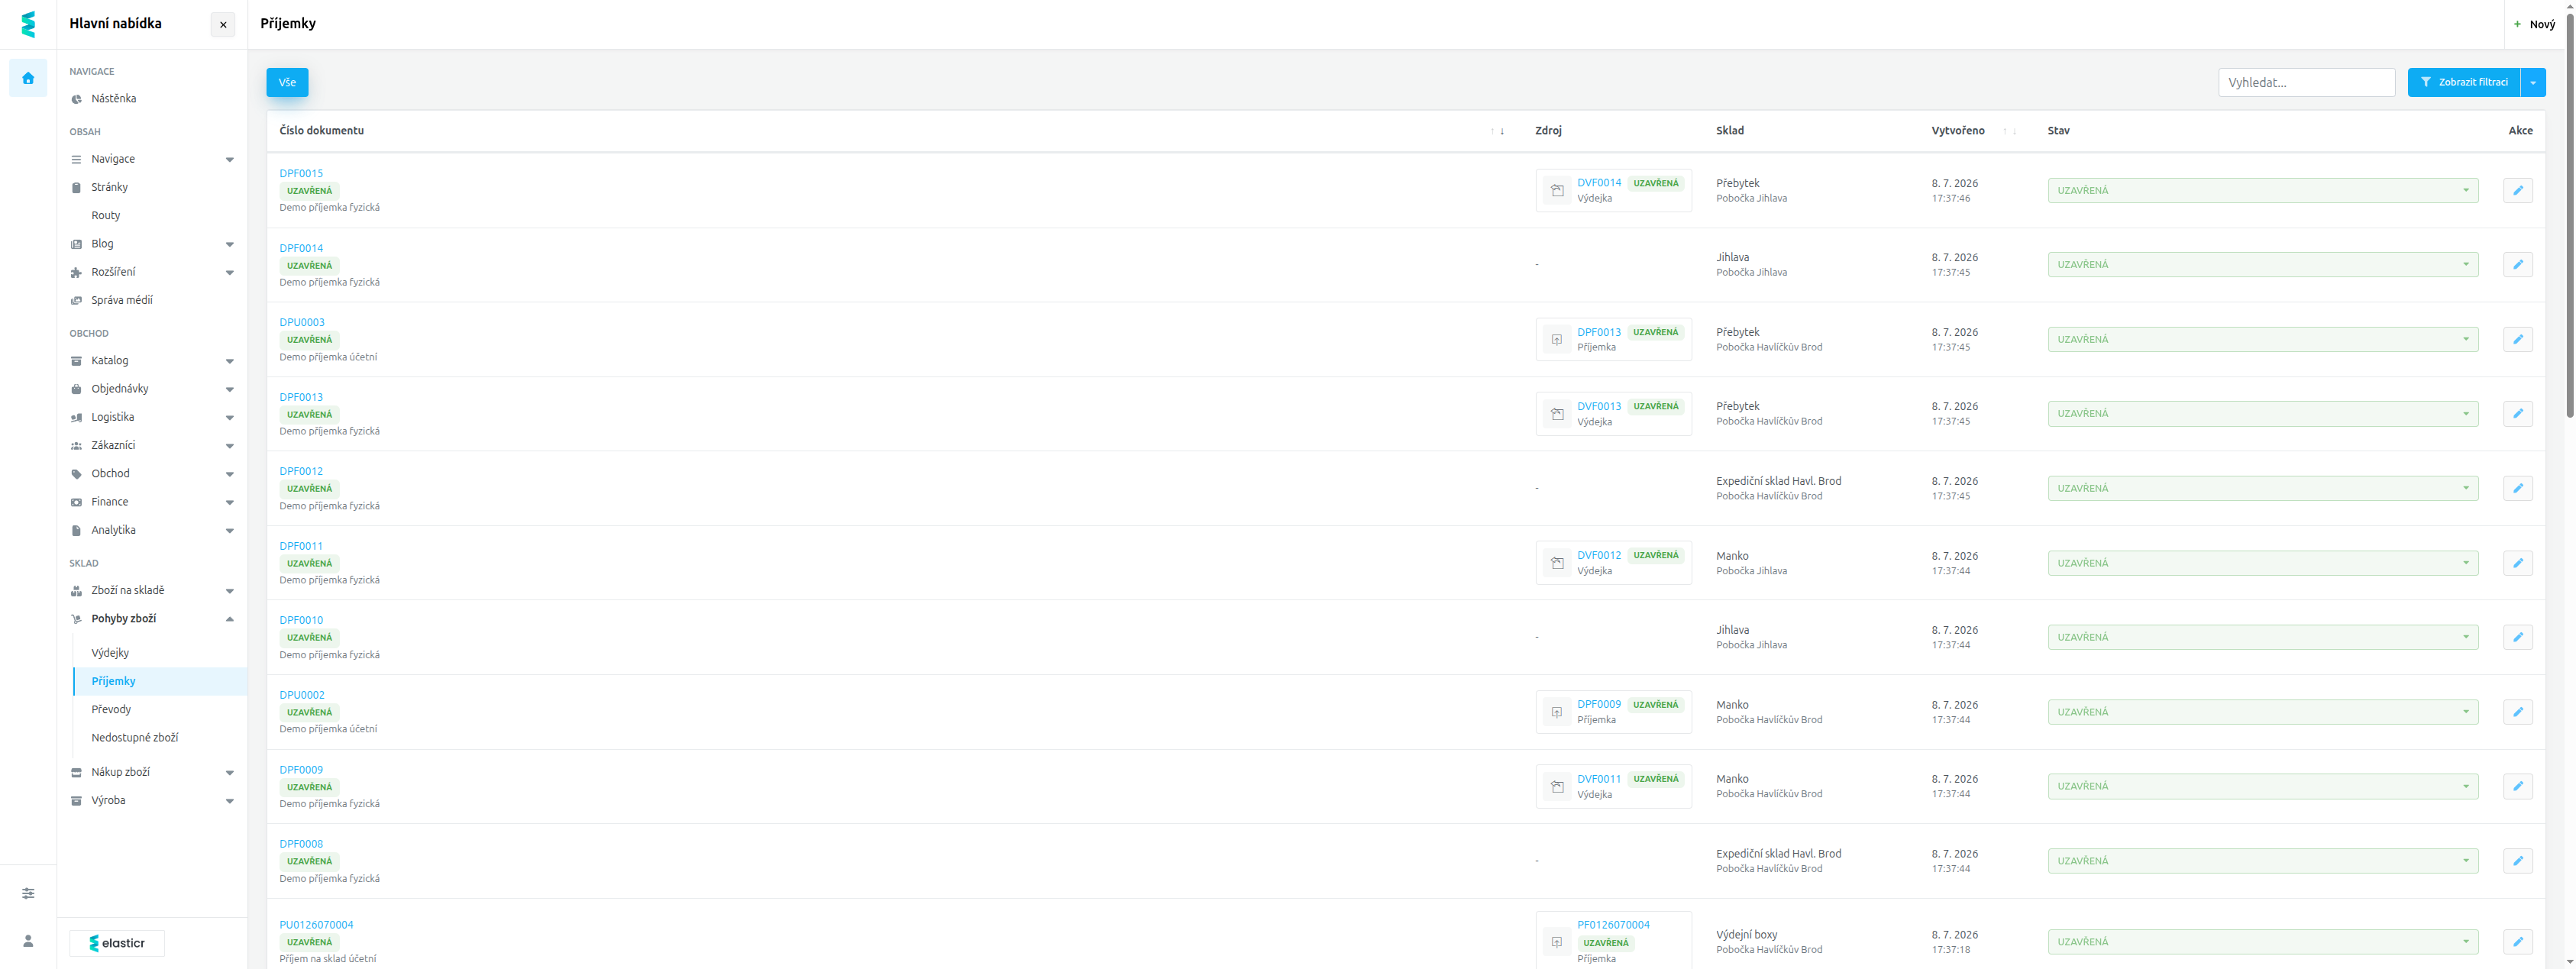Open Routy in sidebar
The image size is (2576, 969).
(106, 216)
